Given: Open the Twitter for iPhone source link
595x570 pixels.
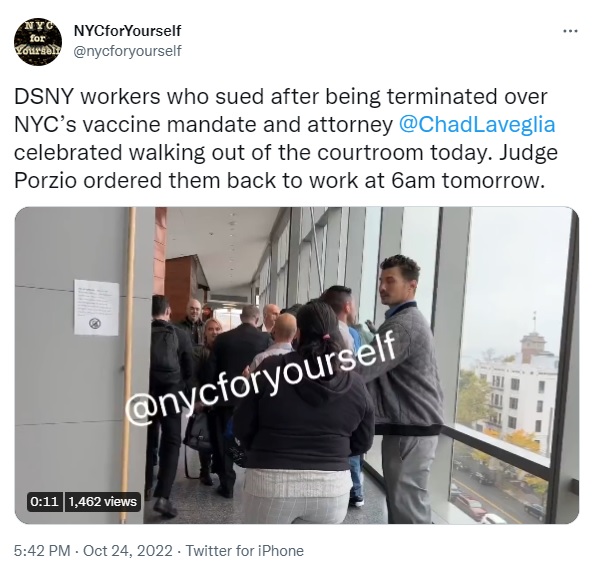Looking at the screenshot, I should [x=244, y=551].
